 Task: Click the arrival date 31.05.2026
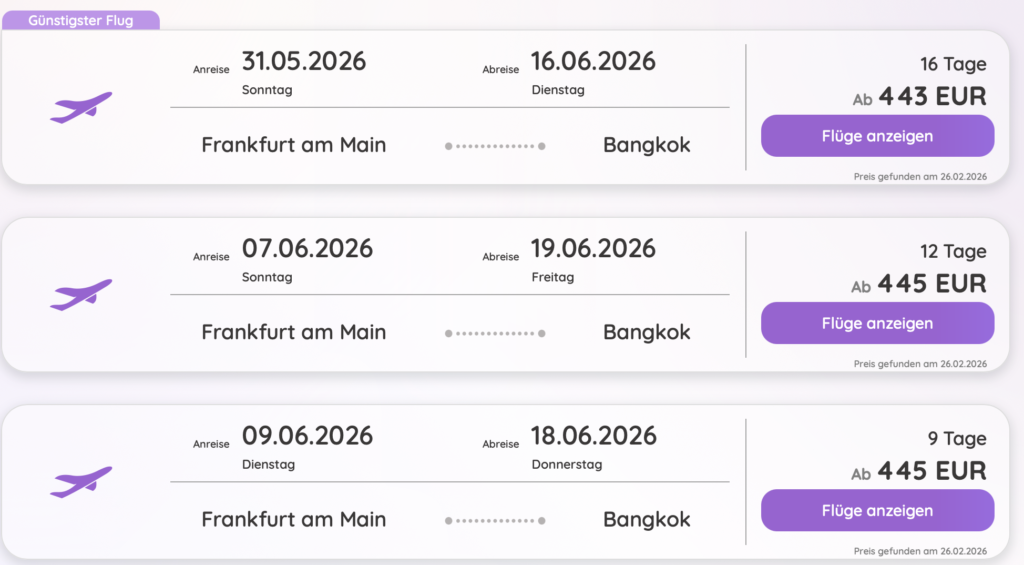coord(304,61)
